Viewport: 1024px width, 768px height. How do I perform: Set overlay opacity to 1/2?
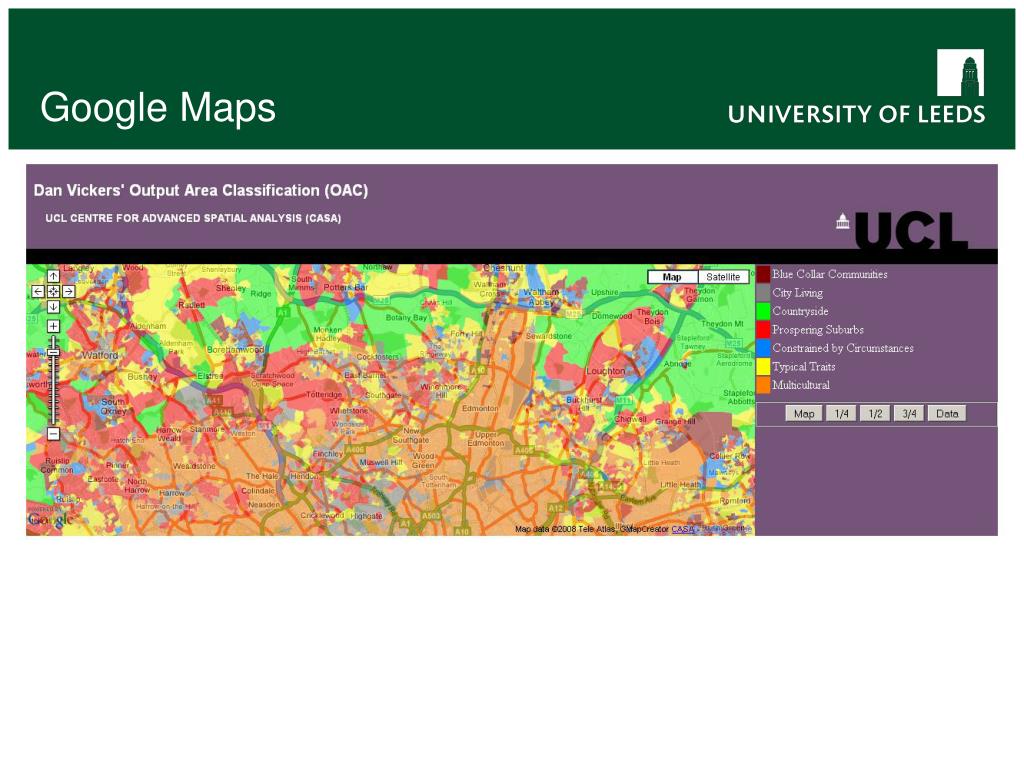pyautogui.click(x=875, y=413)
